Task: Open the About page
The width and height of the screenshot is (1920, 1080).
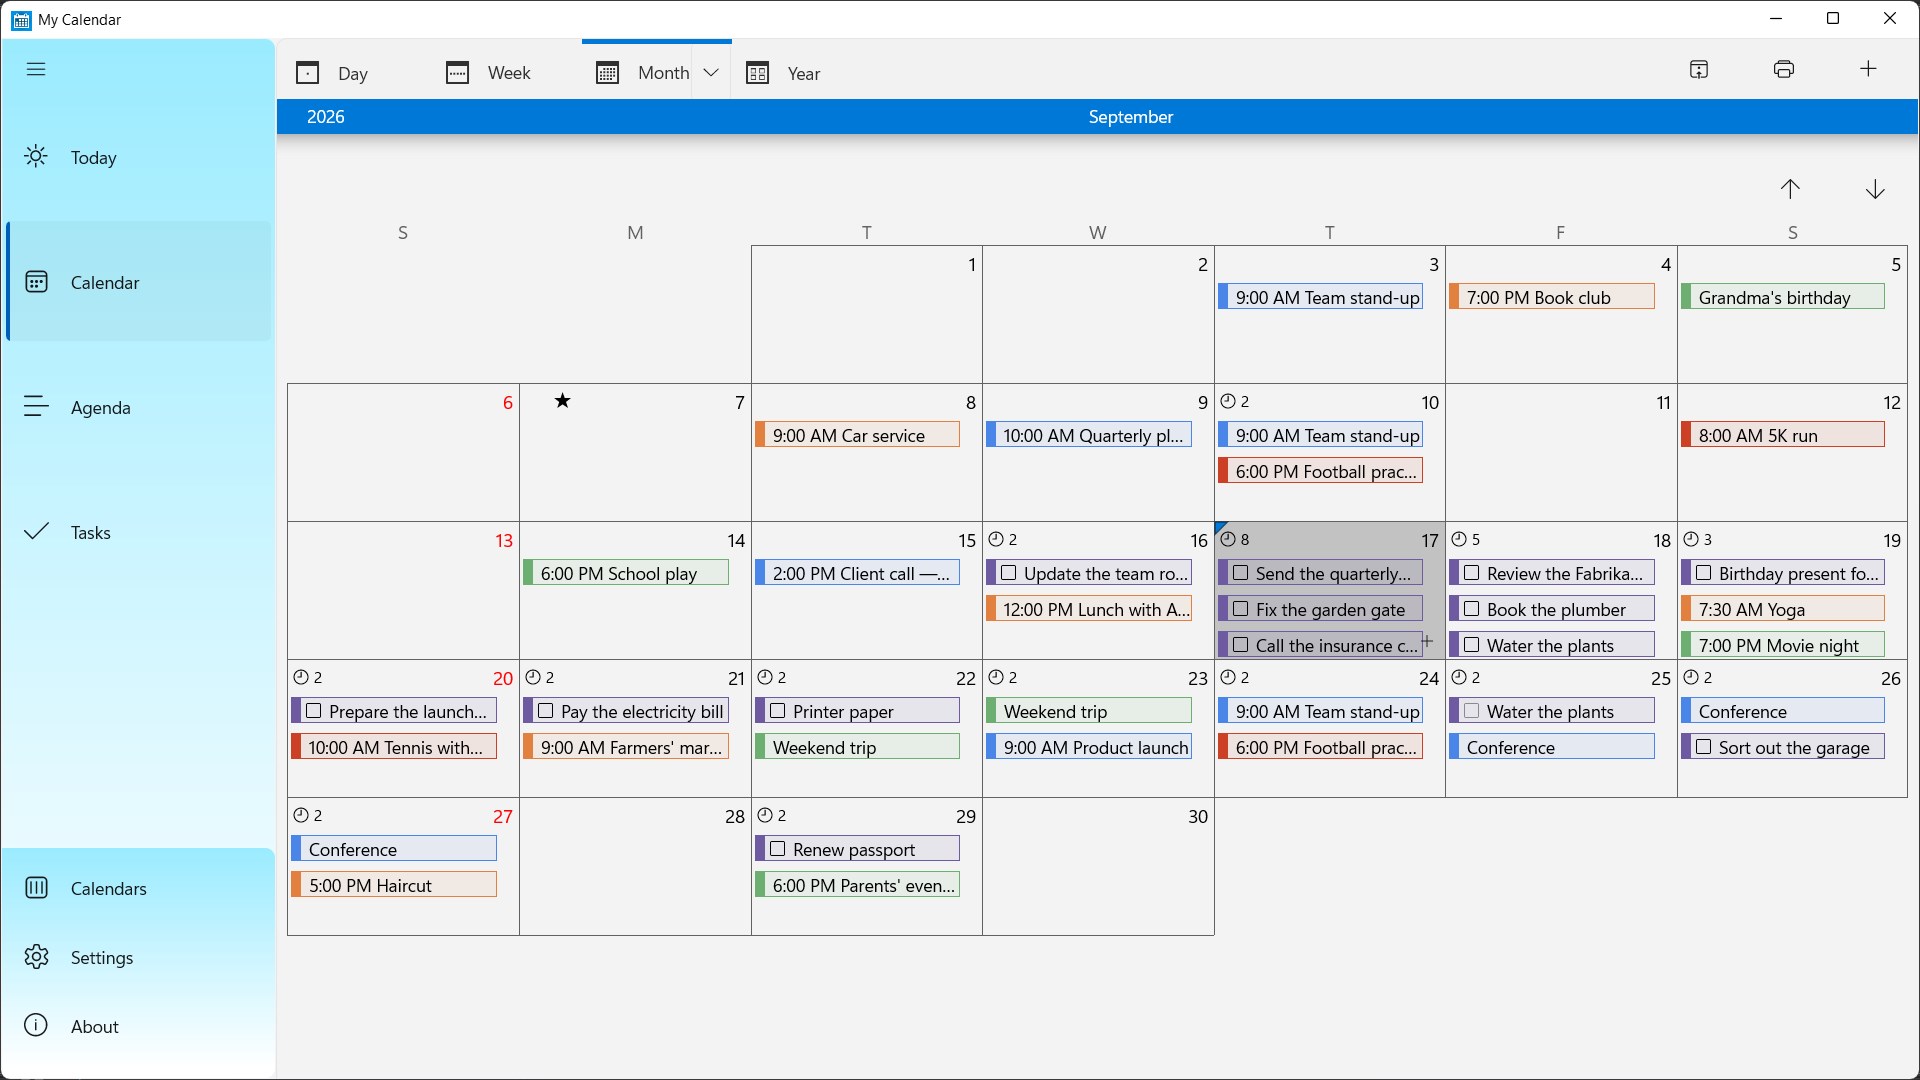Action: (138, 1026)
